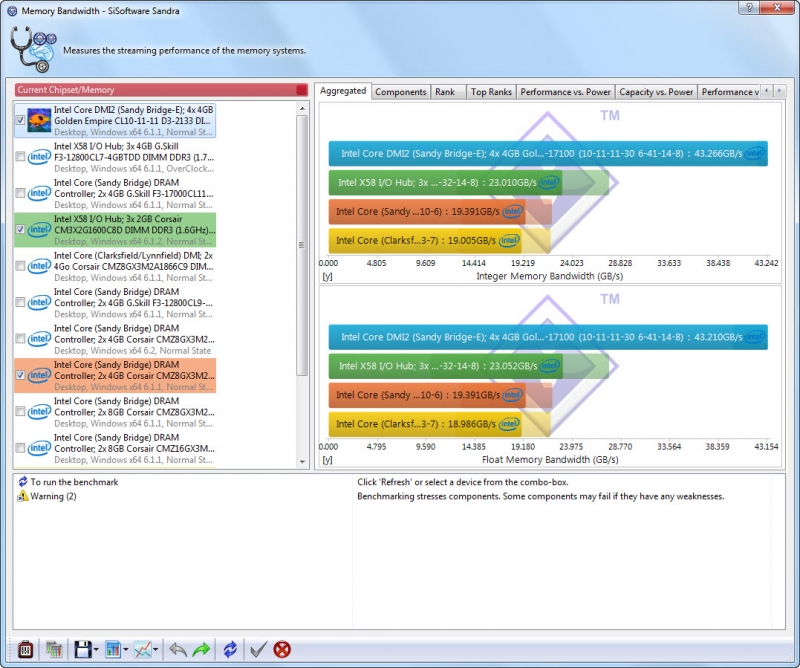Click the gray checkmark OK icon
Viewport: 800px width, 668px height.
[x=258, y=649]
